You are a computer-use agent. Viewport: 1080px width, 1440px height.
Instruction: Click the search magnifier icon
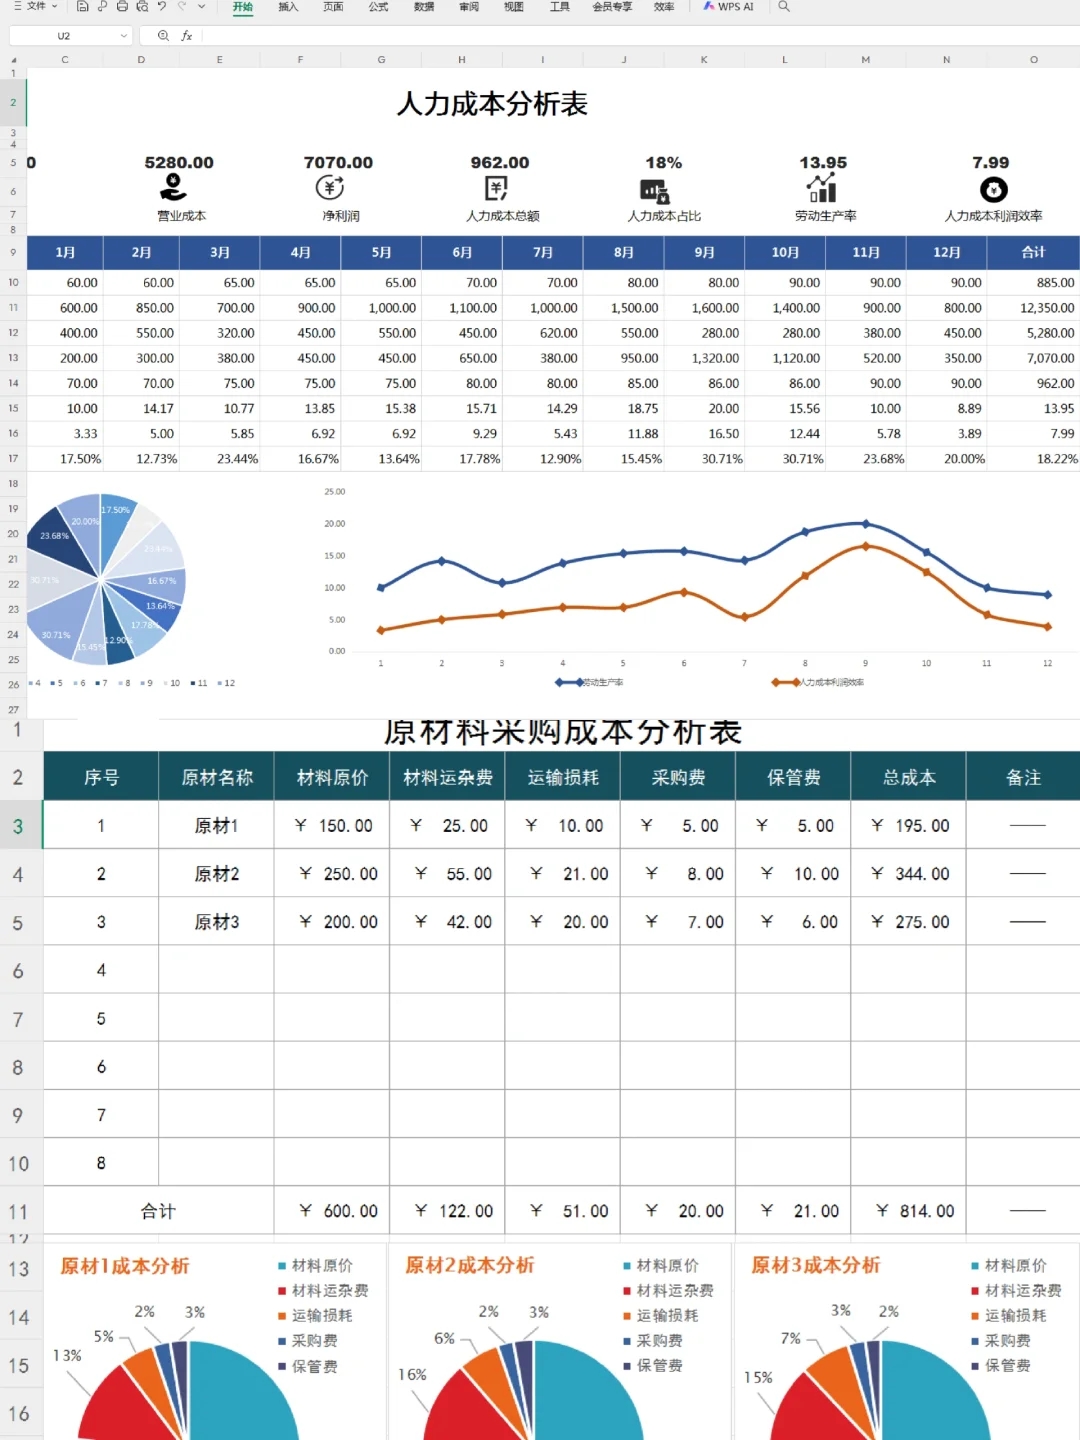point(784,7)
